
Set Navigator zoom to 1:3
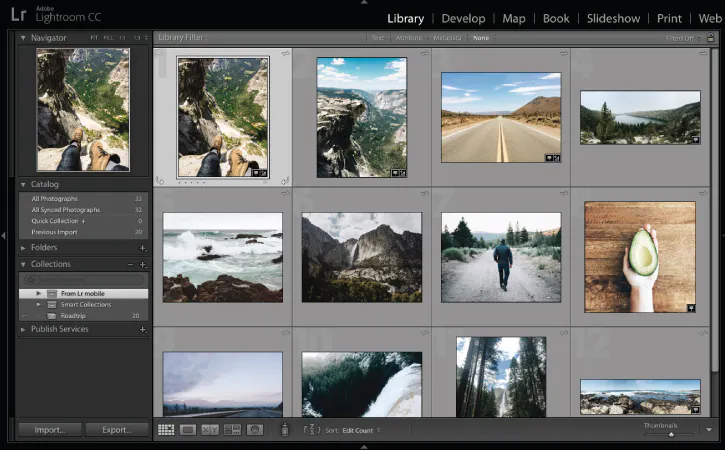137,38
